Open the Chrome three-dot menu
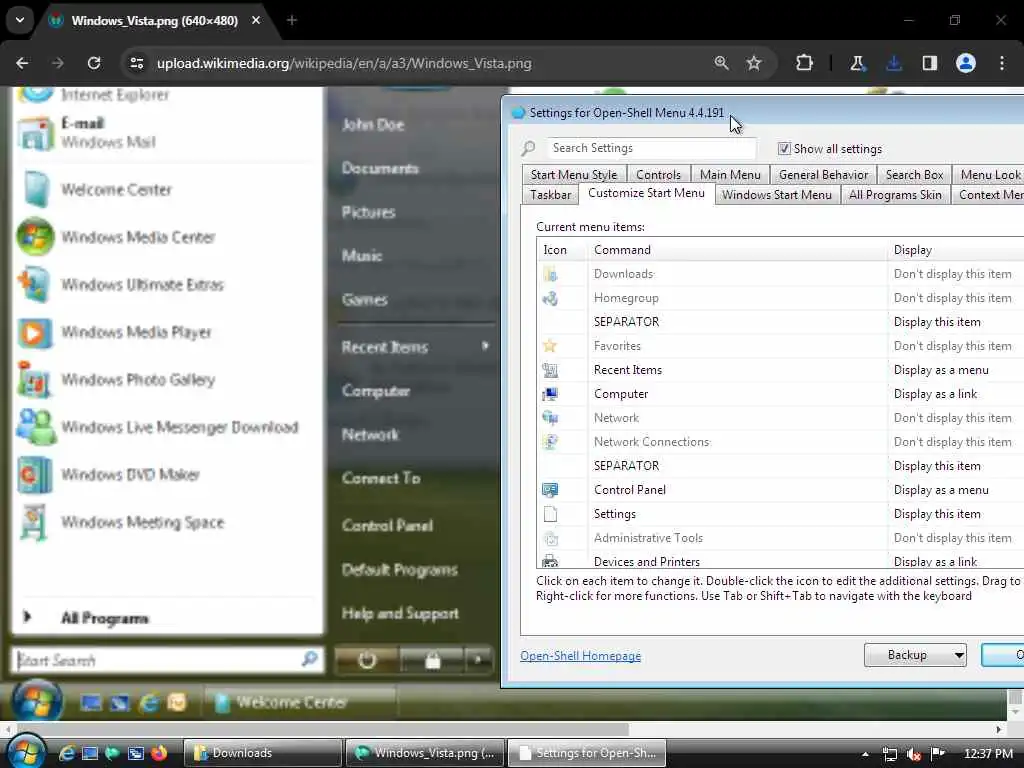Image resolution: width=1024 pixels, height=768 pixels. point(1002,63)
